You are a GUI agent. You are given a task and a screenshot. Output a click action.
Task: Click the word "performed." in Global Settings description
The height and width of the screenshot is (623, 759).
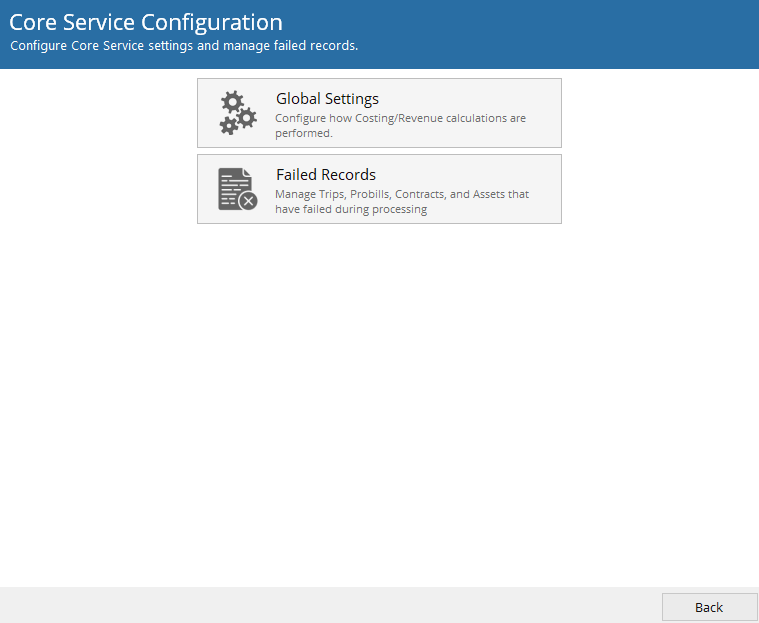(304, 133)
